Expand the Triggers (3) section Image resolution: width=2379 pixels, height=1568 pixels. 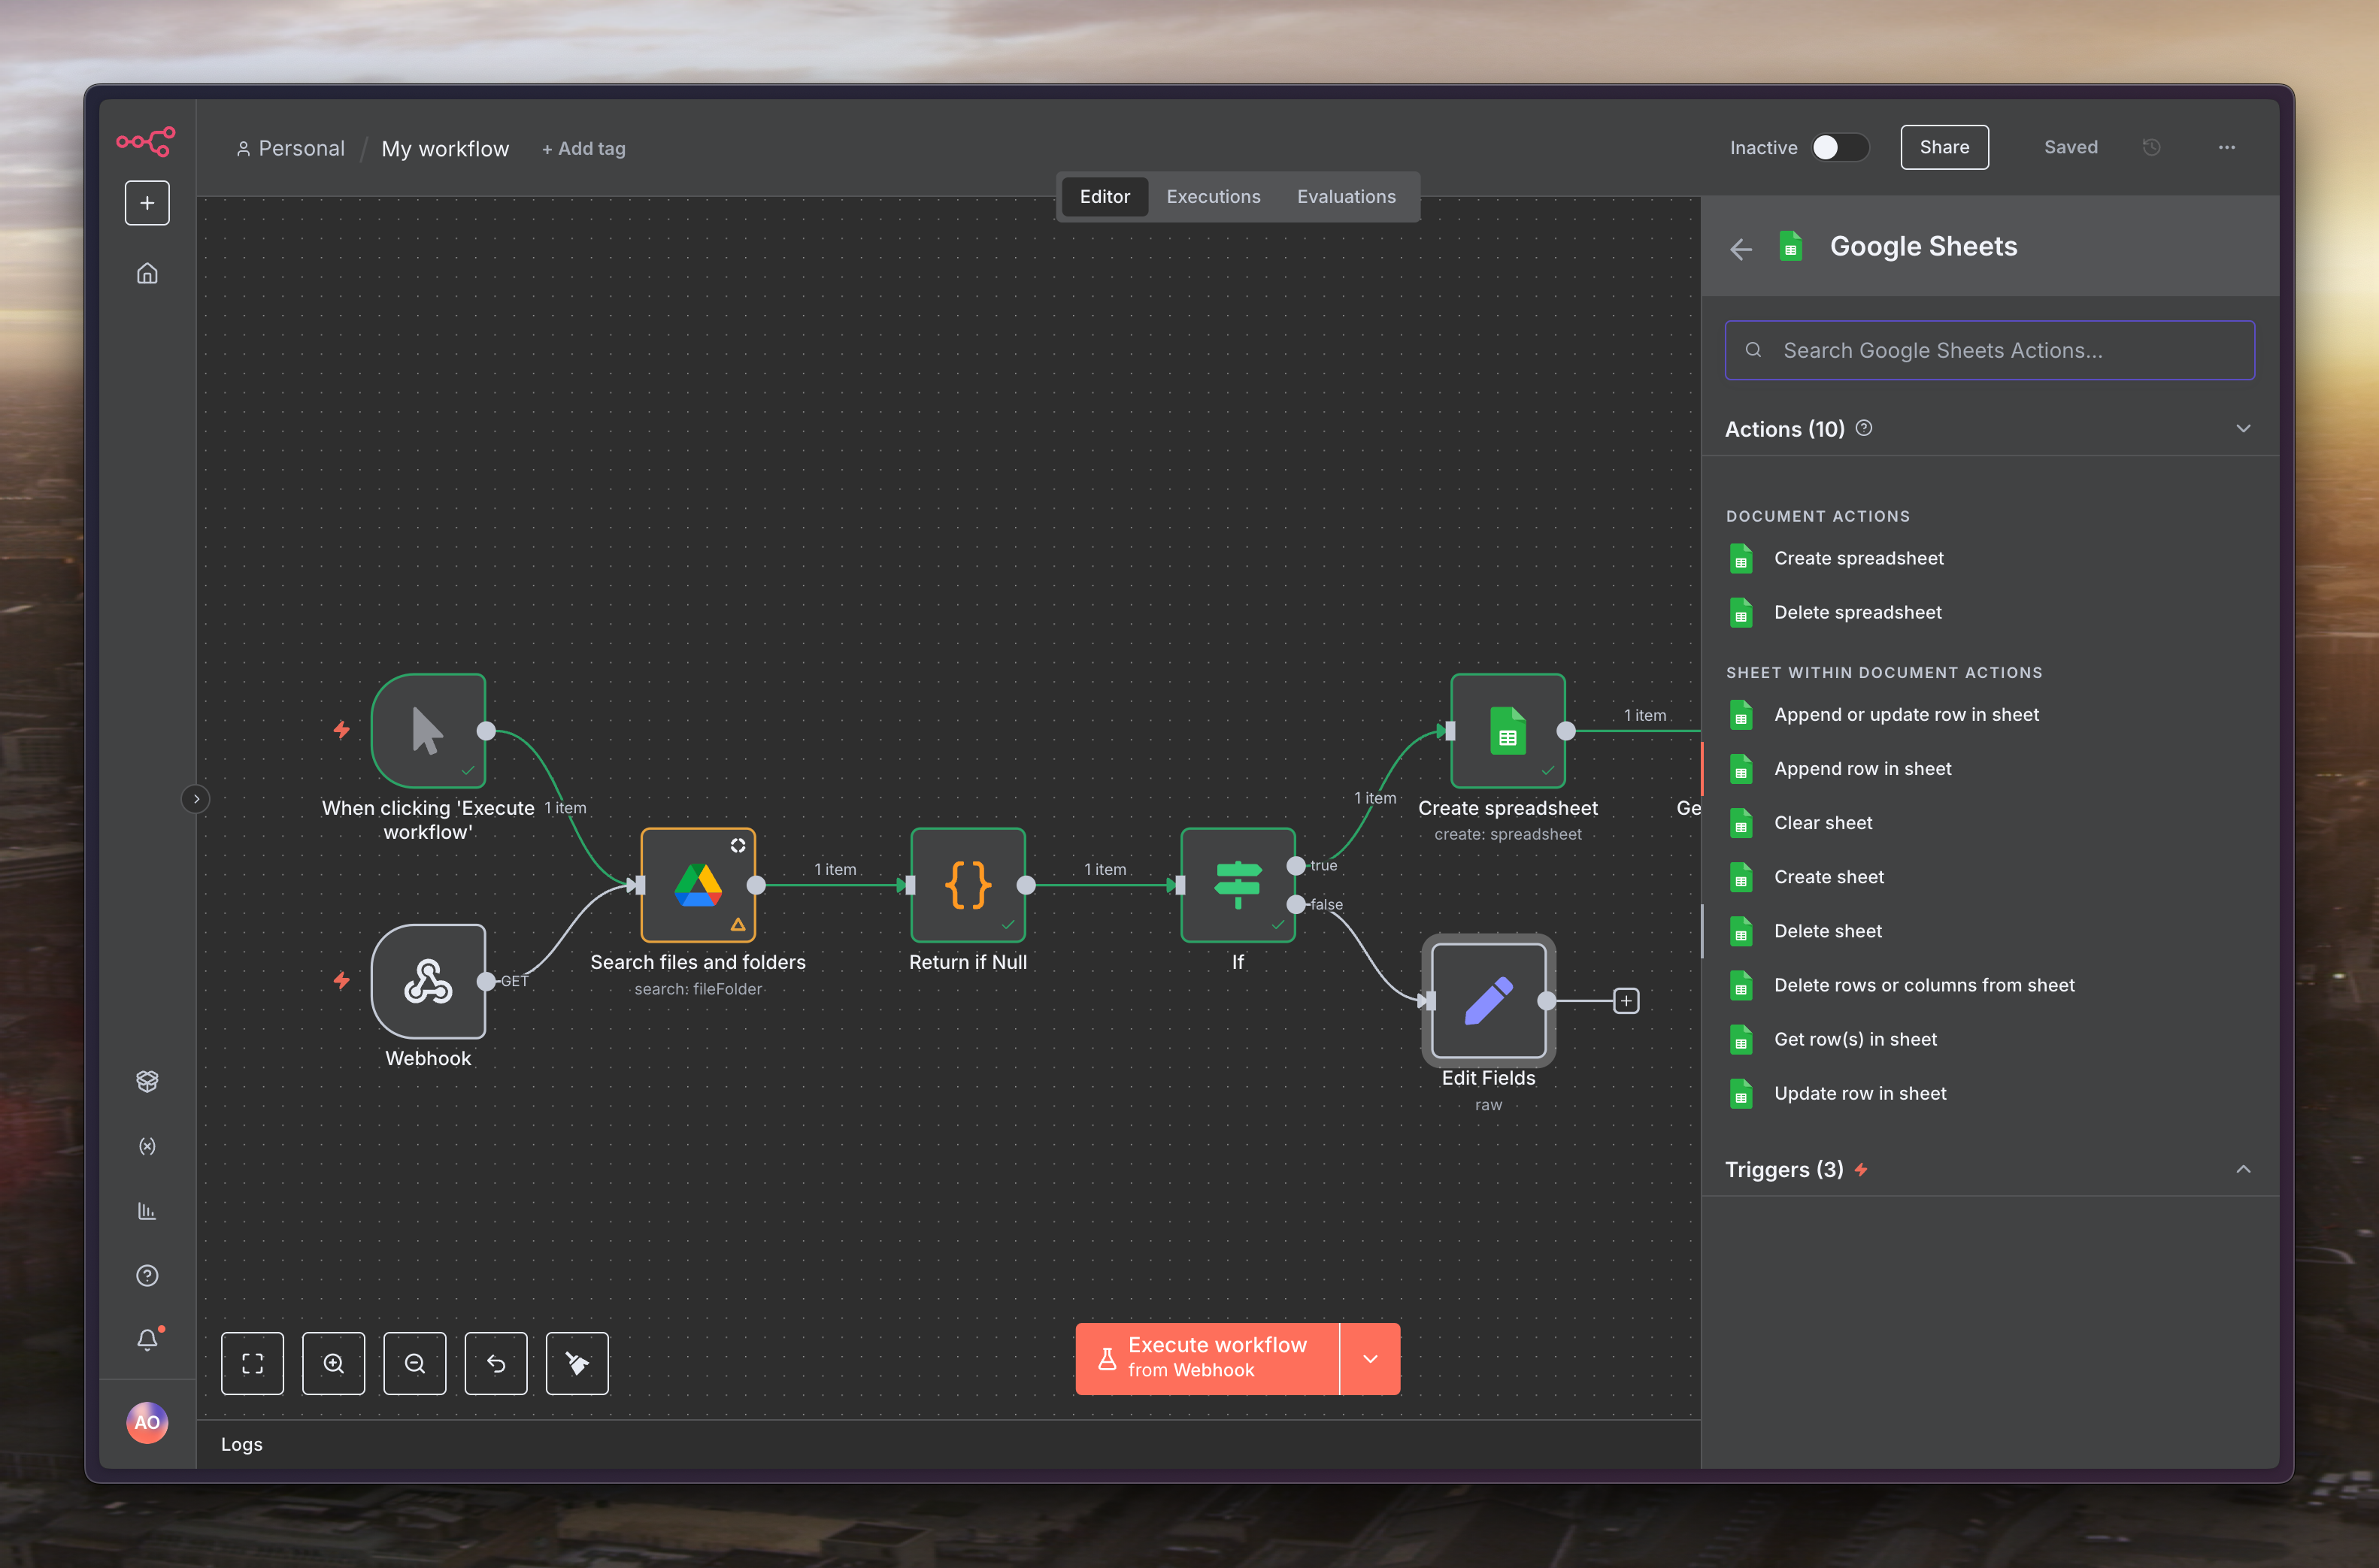pyautogui.click(x=2243, y=1169)
